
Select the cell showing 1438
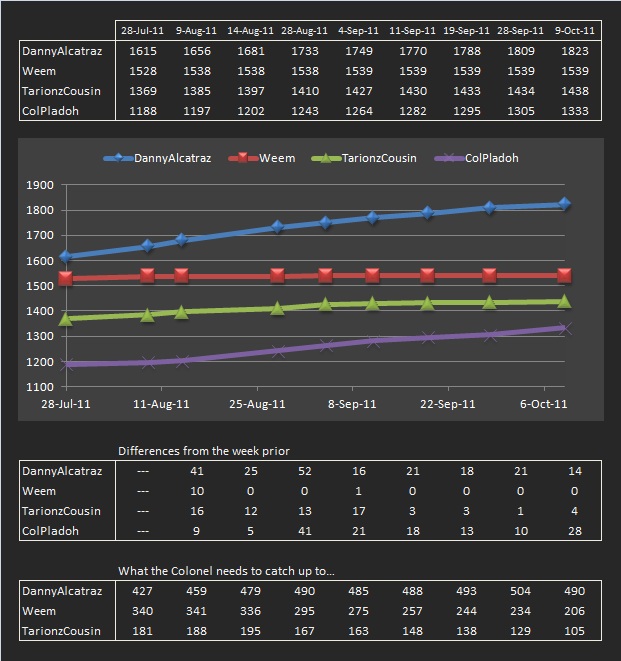coord(575,91)
